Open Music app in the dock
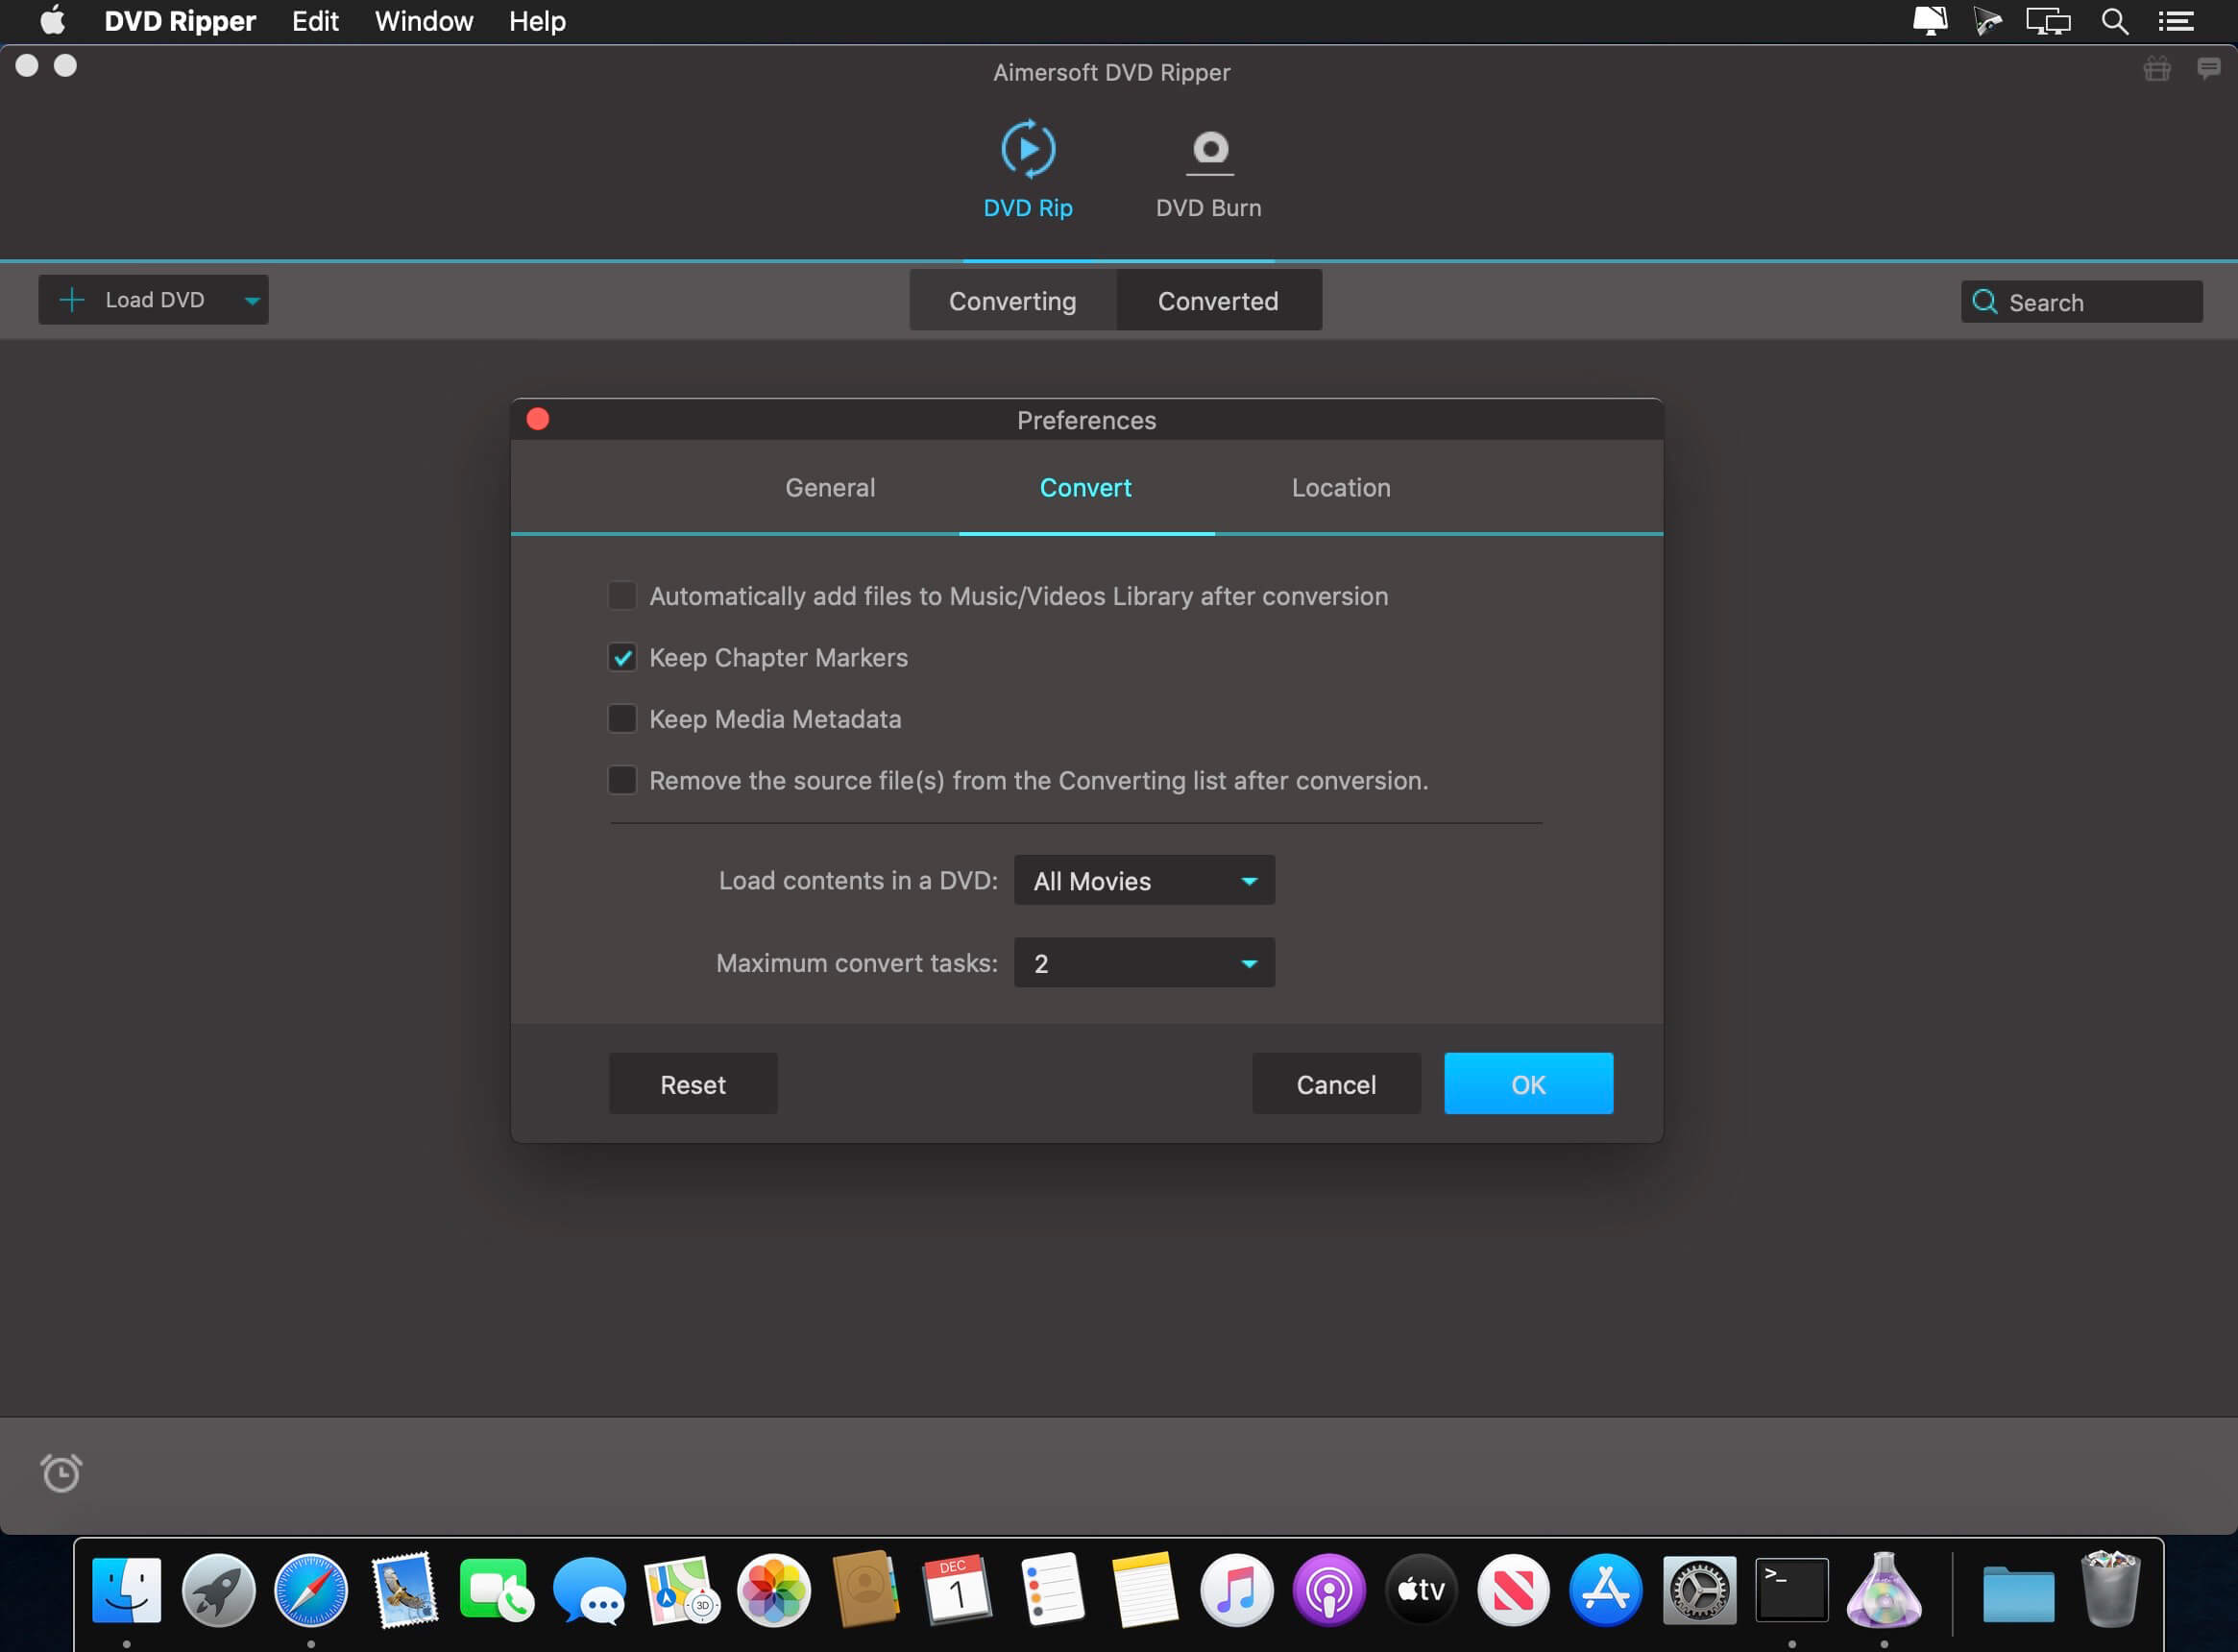This screenshot has height=1652, width=2238. point(1236,1590)
